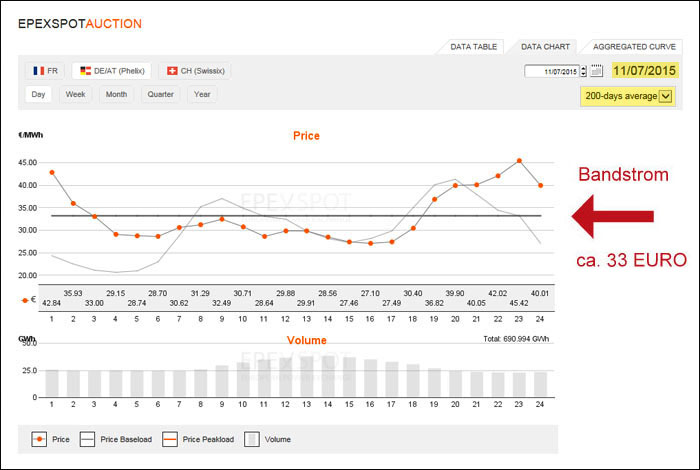The image size is (700, 470).
Task: Switch to Month view
Action: click(x=117, y=95)
